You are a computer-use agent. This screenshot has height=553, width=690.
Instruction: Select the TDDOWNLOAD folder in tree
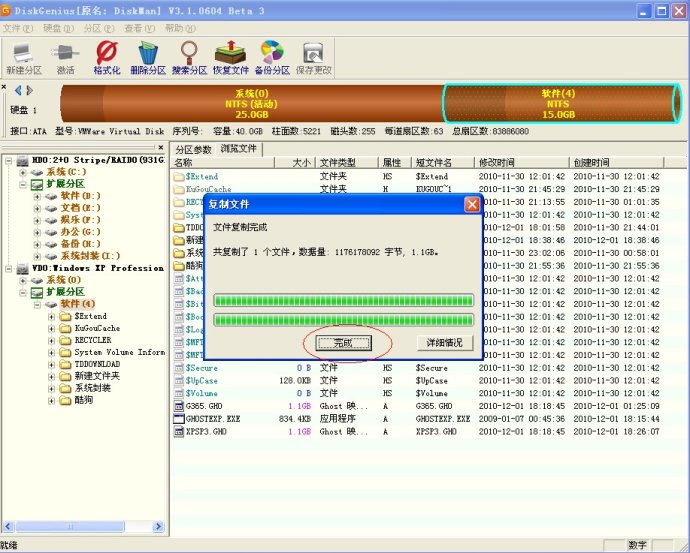97,364
